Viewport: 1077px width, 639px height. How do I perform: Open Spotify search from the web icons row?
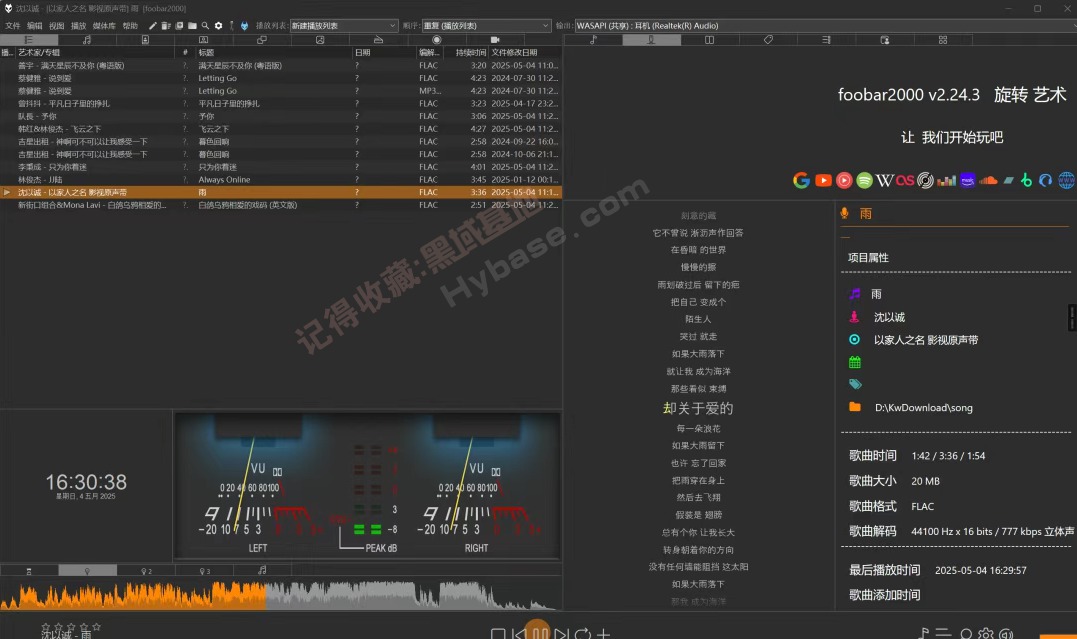[865, 181]
